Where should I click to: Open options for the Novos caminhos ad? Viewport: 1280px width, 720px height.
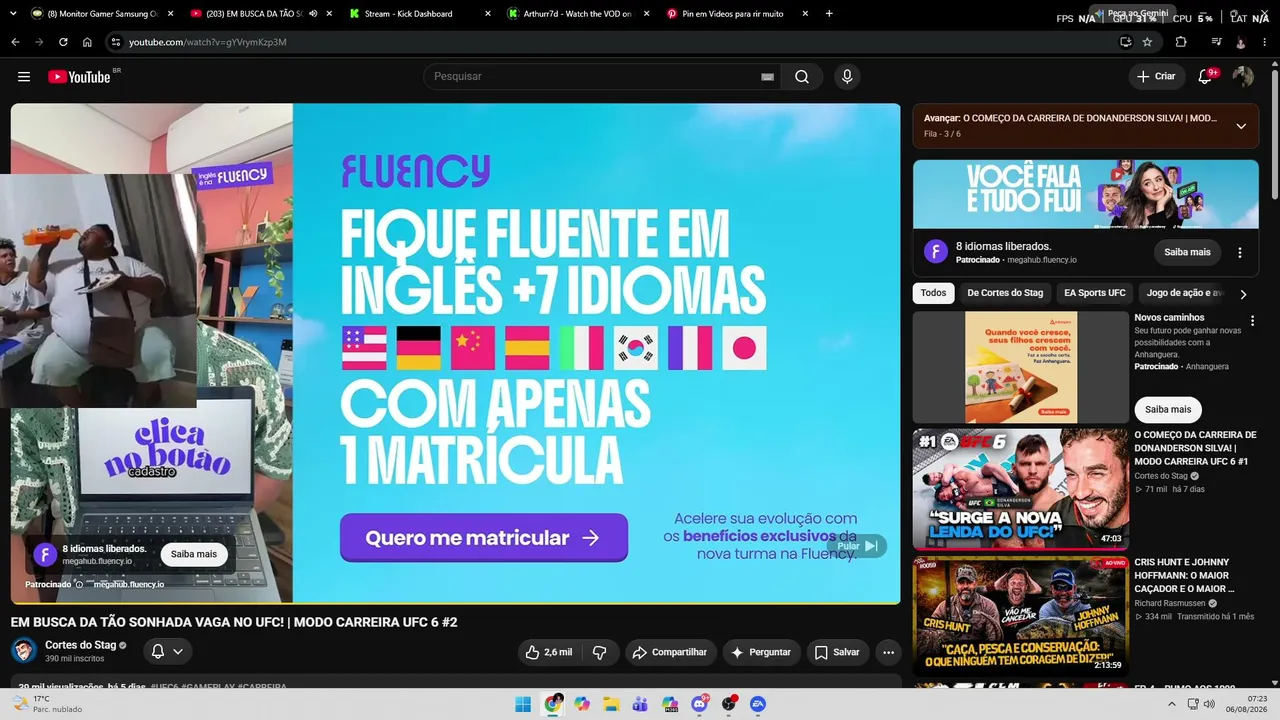coord(1252,321)
